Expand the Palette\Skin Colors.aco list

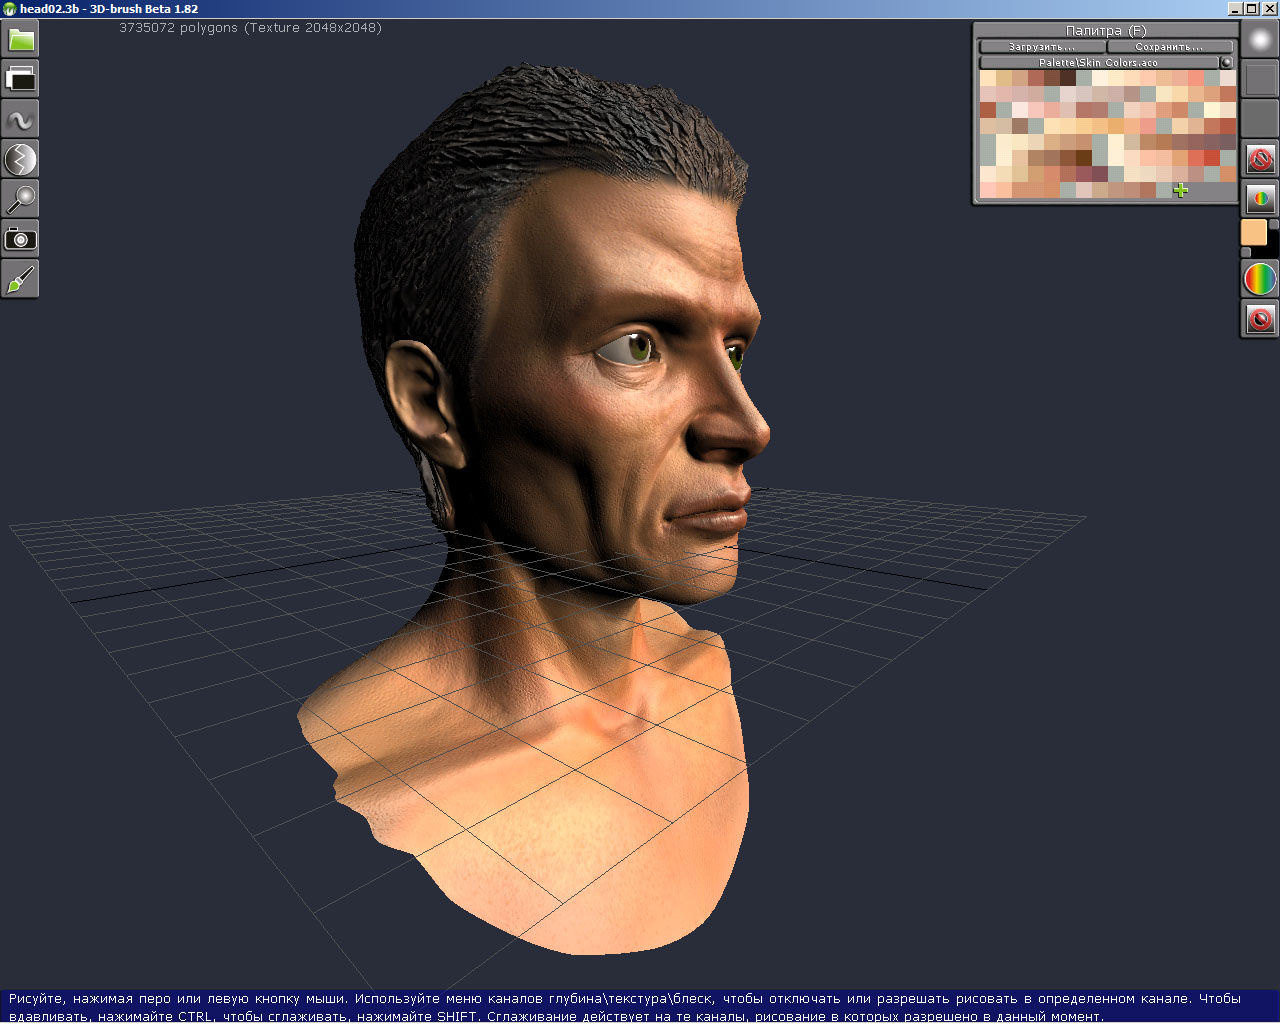pos(1098,62)
